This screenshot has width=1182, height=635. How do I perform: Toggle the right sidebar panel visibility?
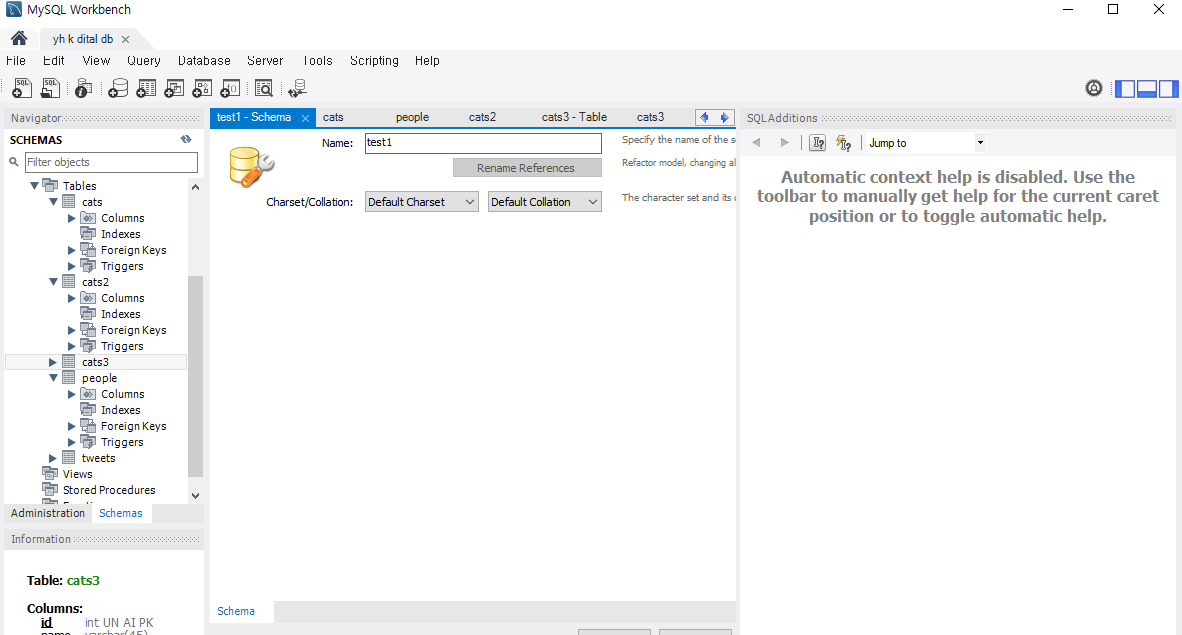coord(1168,88)
